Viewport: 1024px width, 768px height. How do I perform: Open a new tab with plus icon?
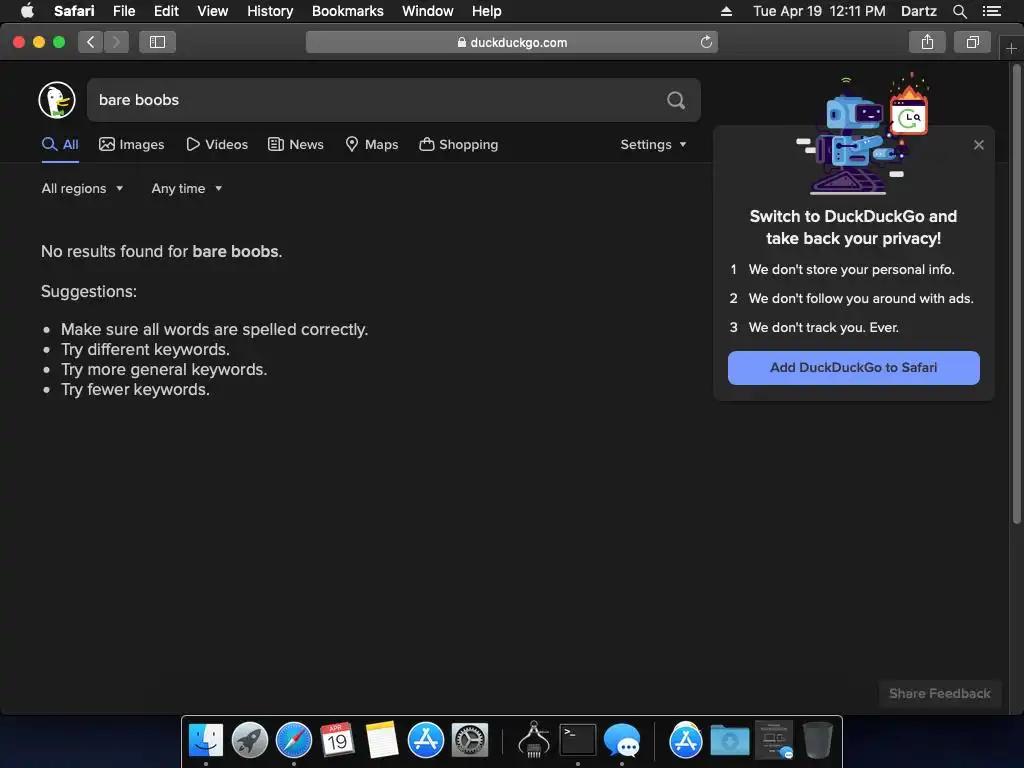pyautogui.click(x=1011, y=48)
